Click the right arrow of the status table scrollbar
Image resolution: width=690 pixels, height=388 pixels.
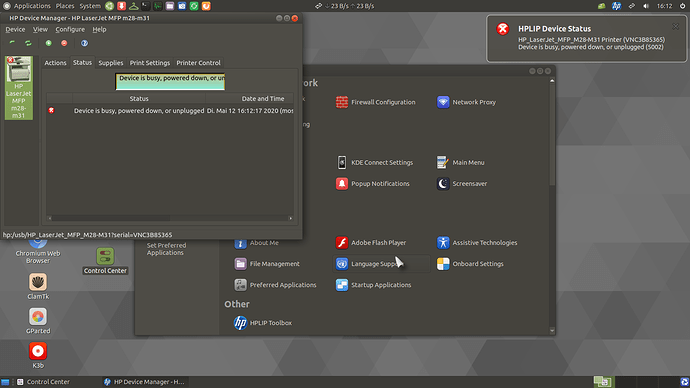coord(290,218)
